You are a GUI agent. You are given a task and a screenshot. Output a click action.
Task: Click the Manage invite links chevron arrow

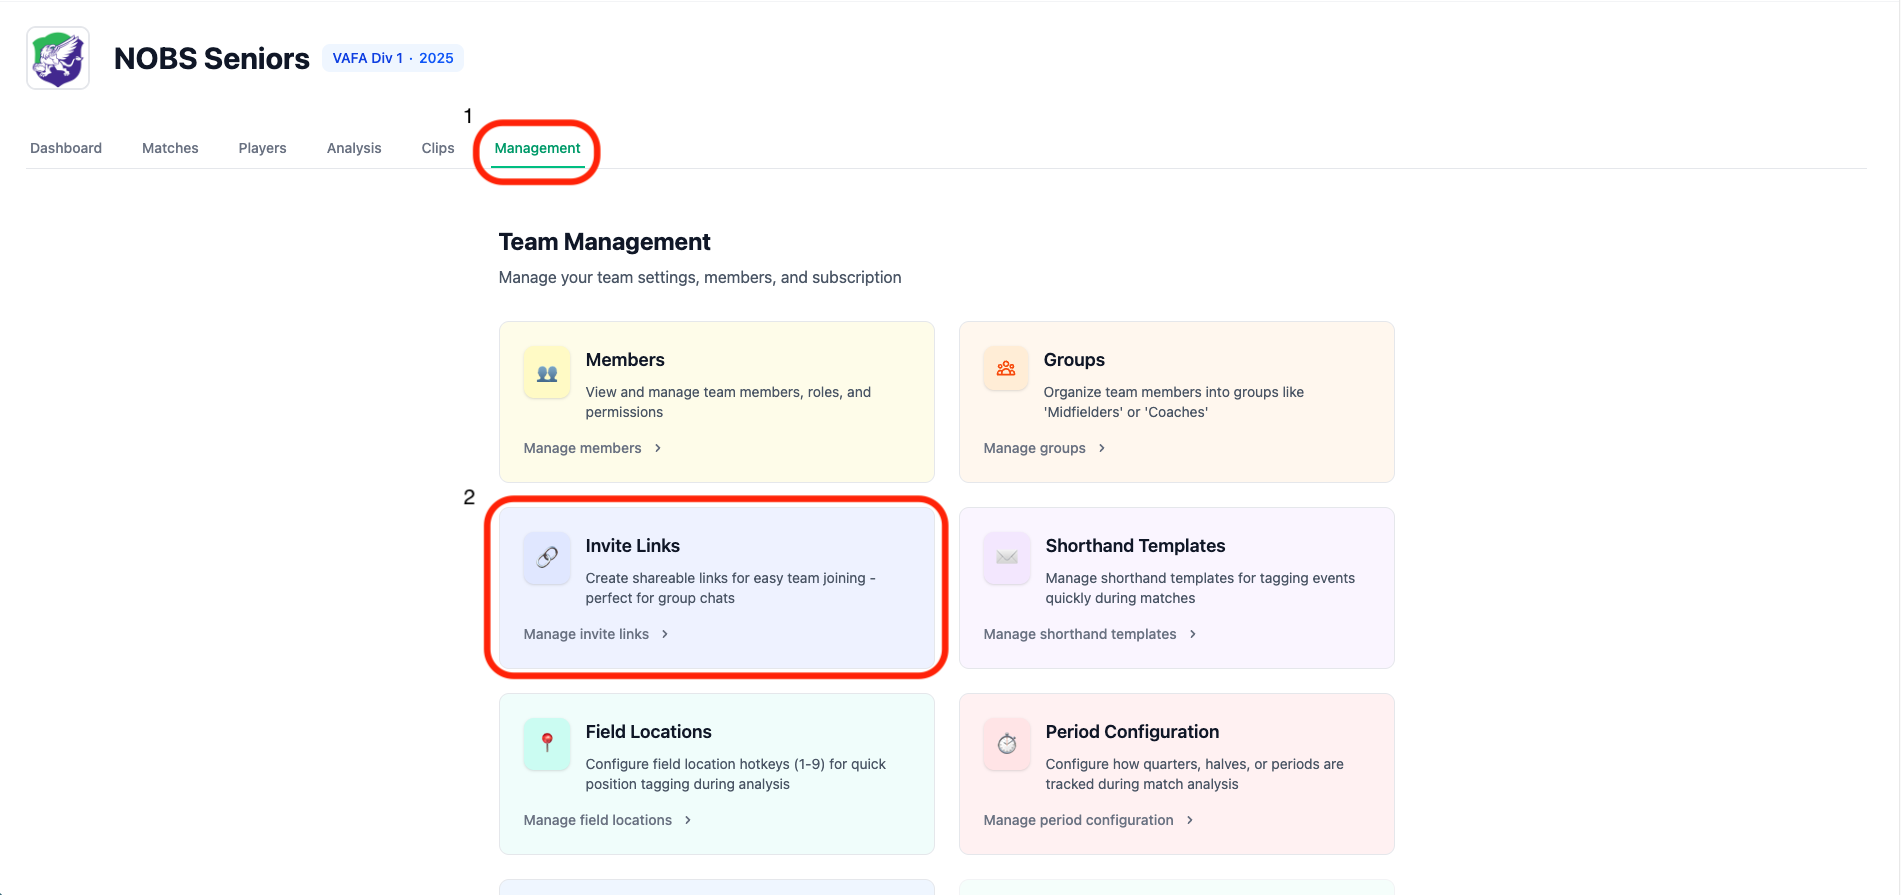point(665,634)
